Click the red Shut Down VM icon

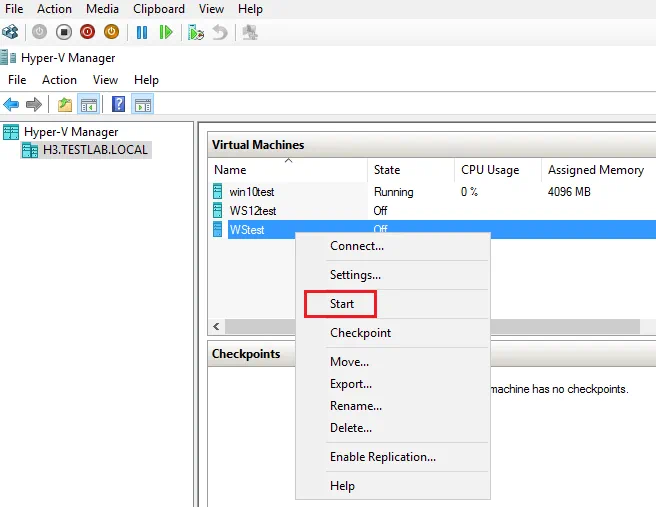pyautogui.click(x=87, y=32)
